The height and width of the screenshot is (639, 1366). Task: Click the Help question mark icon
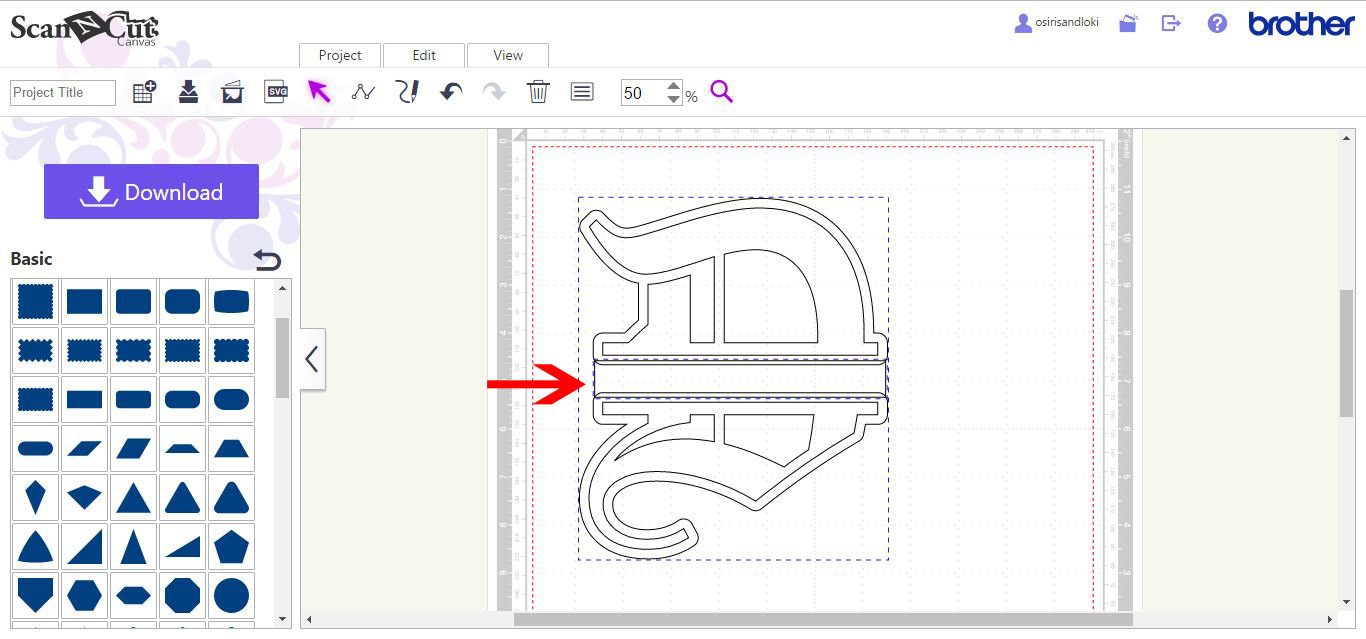point(1216,23)
